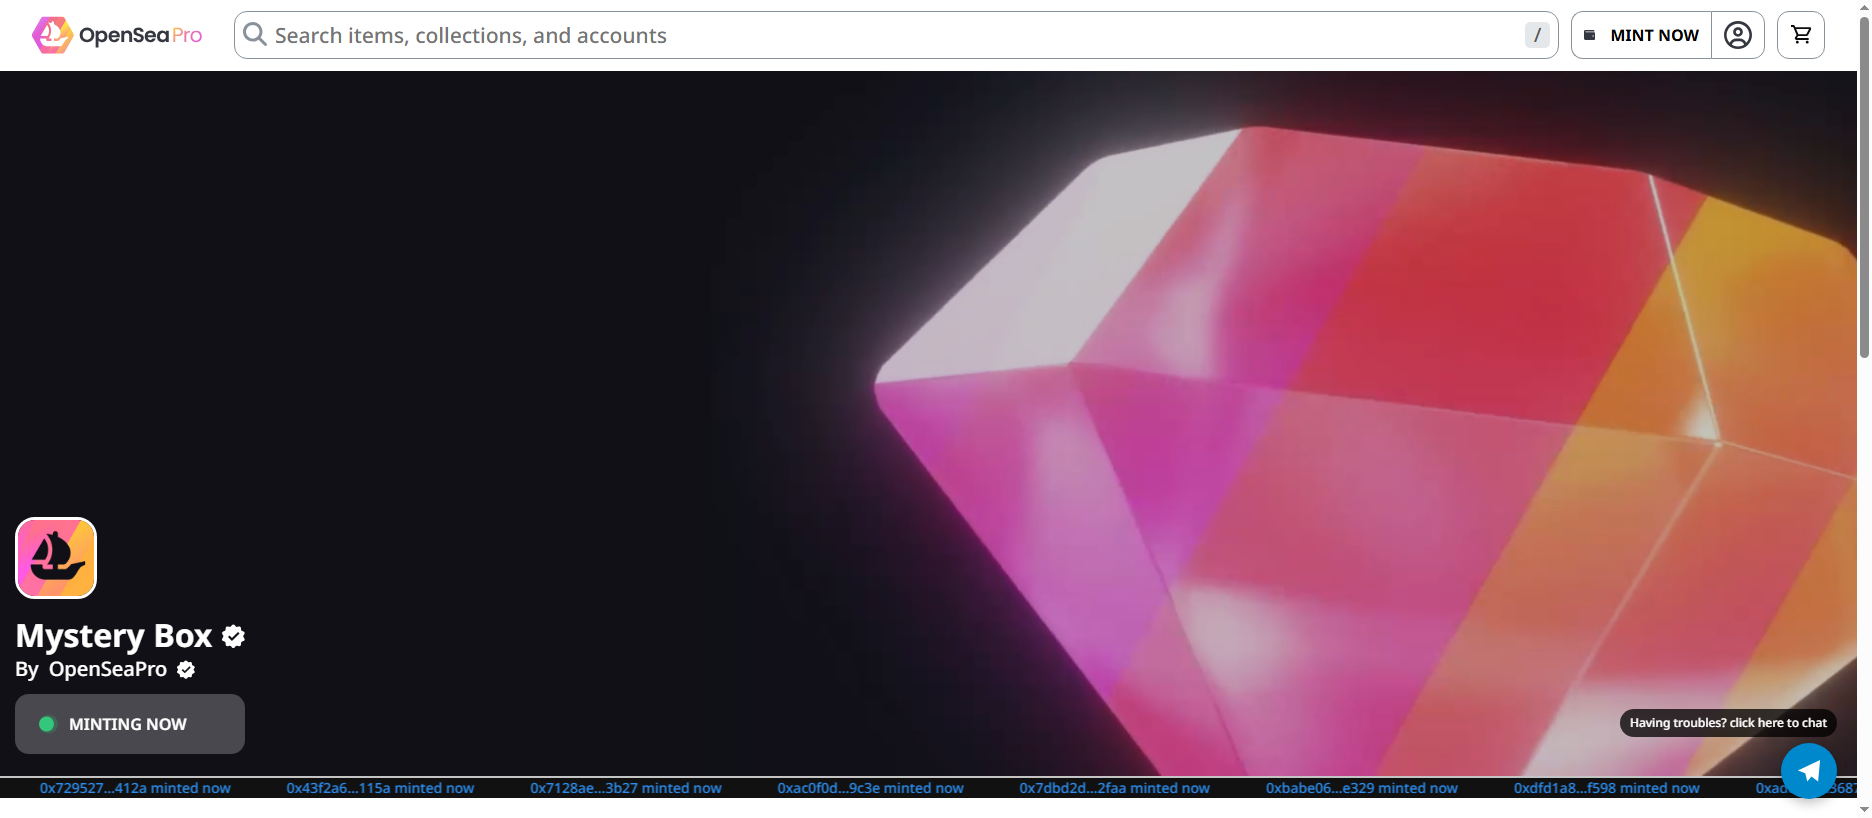The height and width of the screenshot is (818, 1872).
Task: Click the MINT NOW button in header
Action: point(1641,35)
